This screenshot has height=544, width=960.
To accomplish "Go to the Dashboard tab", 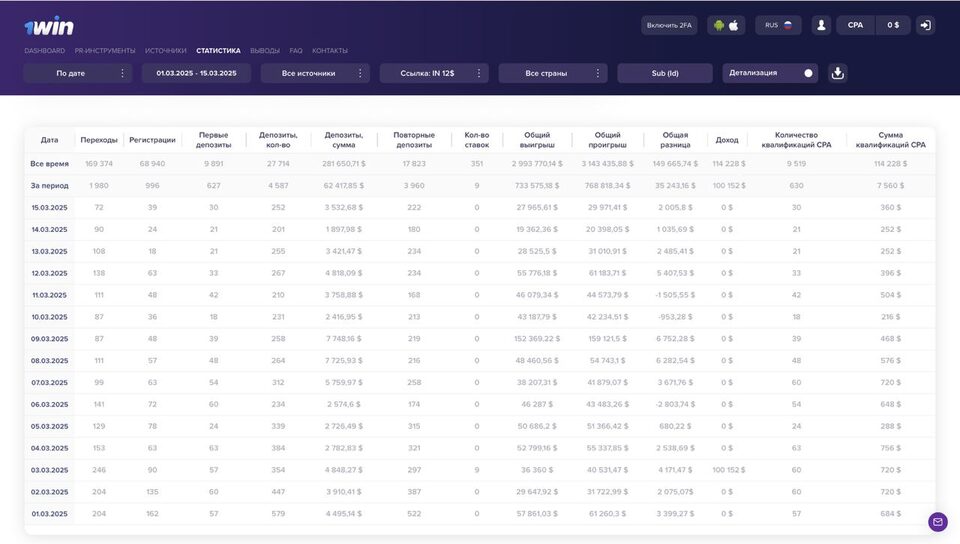I will pyautogui.click(x=44, y=50).
